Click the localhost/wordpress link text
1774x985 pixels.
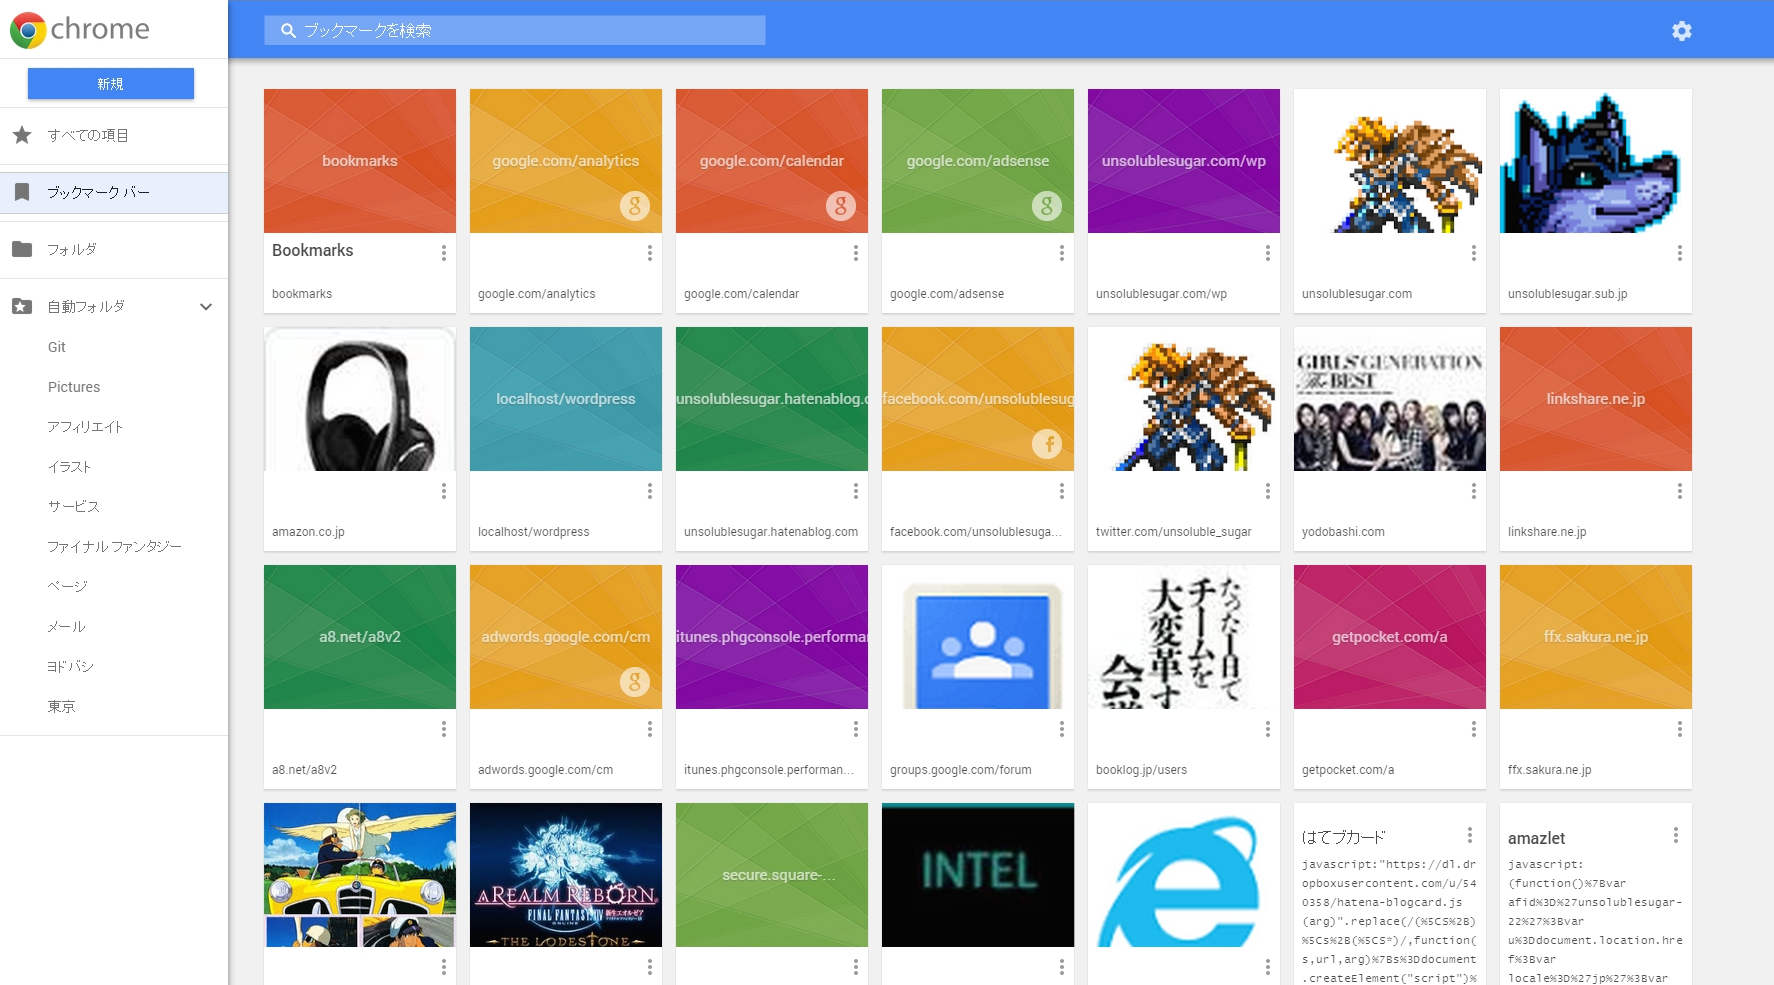point(534,532)
